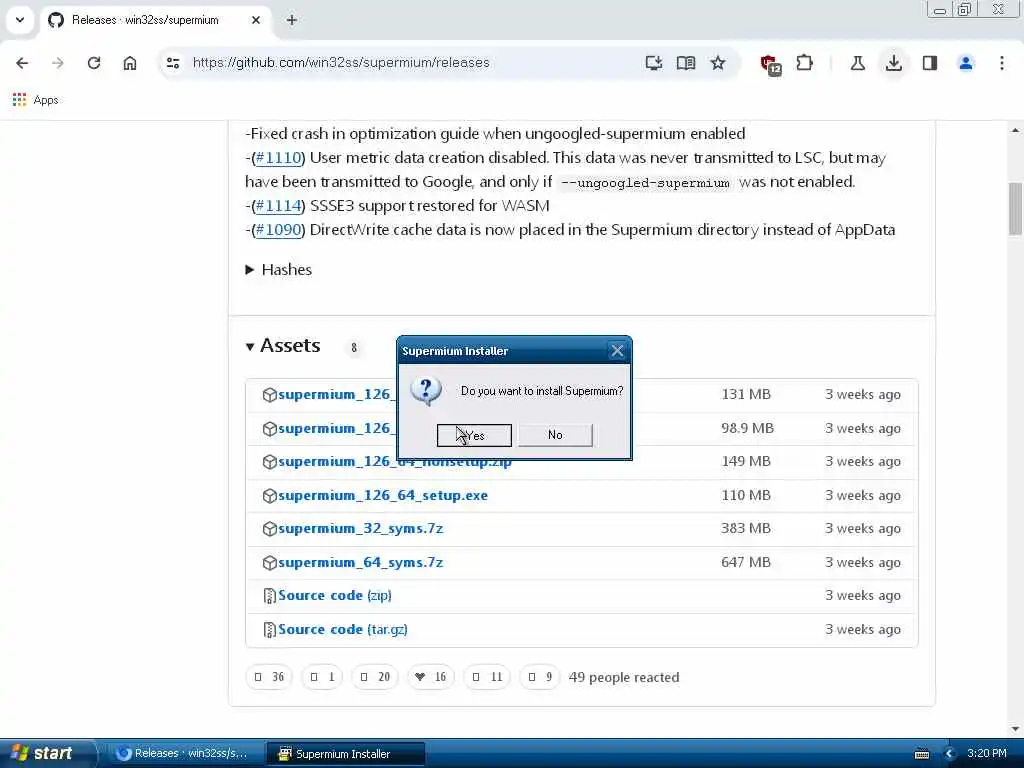The image size is (1024, 768).
Task: Close the Supermium Installer dialog
Action: [x=617, y=351]
